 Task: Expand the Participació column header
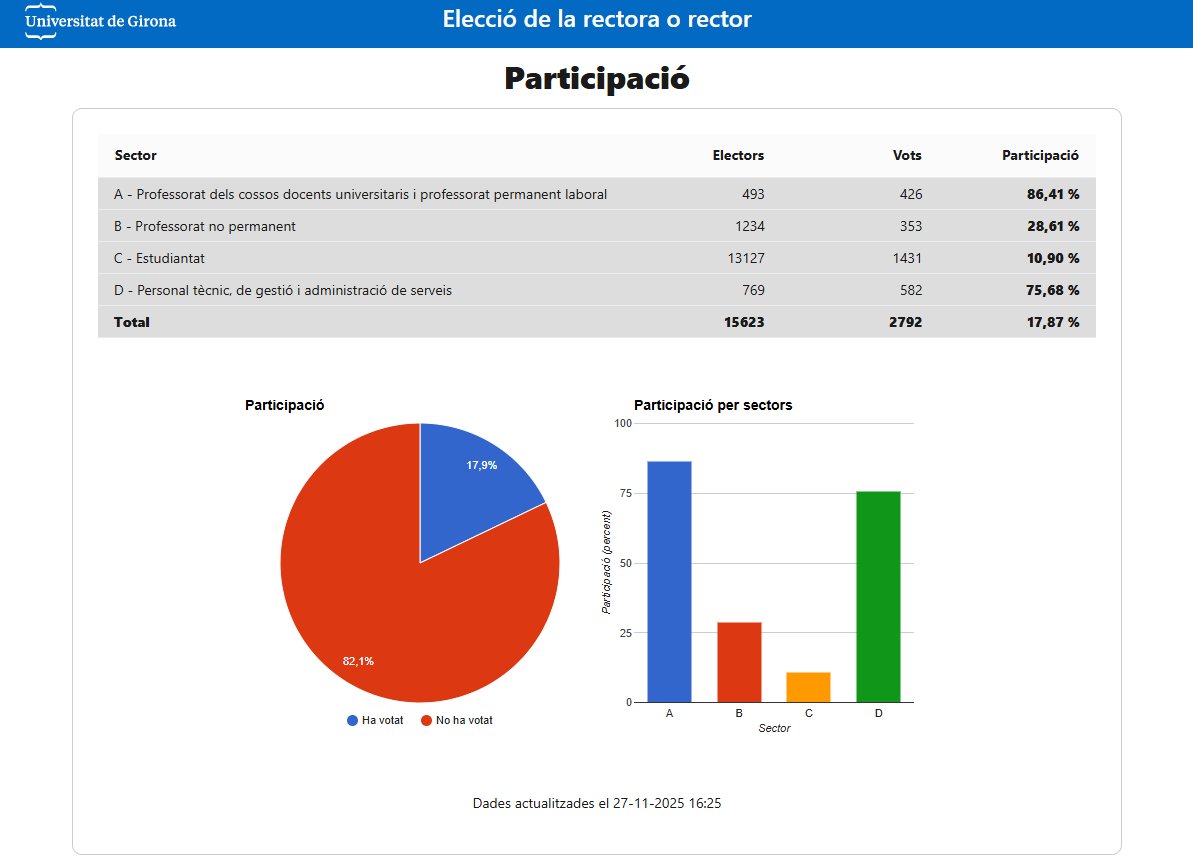point(1041,155)
